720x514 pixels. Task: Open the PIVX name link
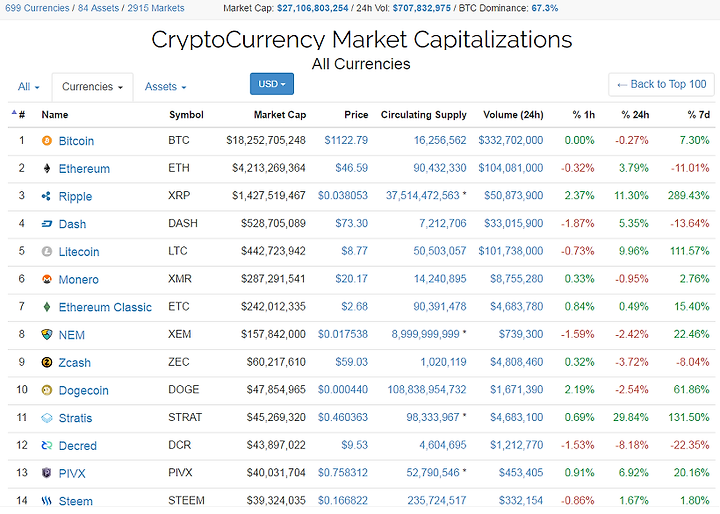(x=72, y=474)
